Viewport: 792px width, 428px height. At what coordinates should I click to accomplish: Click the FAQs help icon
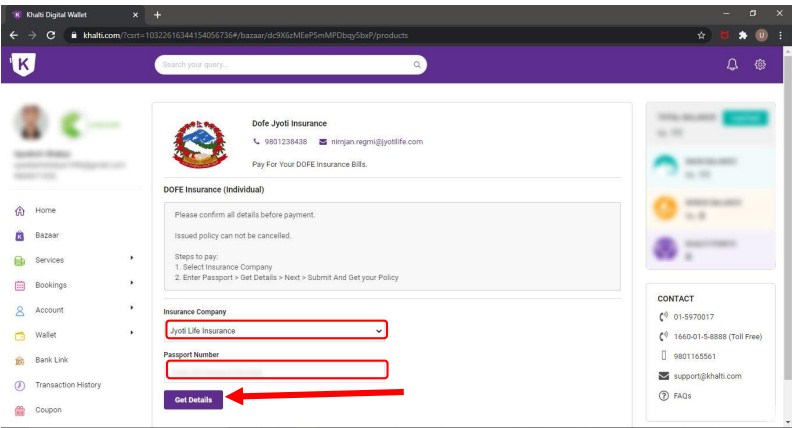click(663, 396)
